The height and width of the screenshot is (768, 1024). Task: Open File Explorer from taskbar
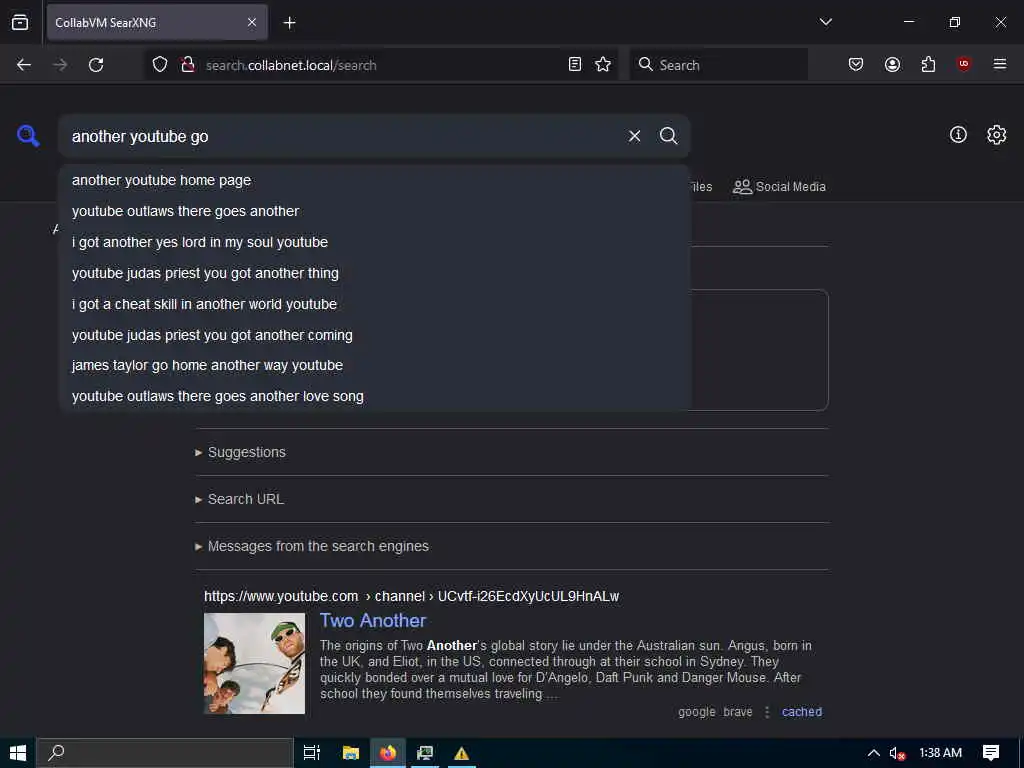click(x=351, y=753)
